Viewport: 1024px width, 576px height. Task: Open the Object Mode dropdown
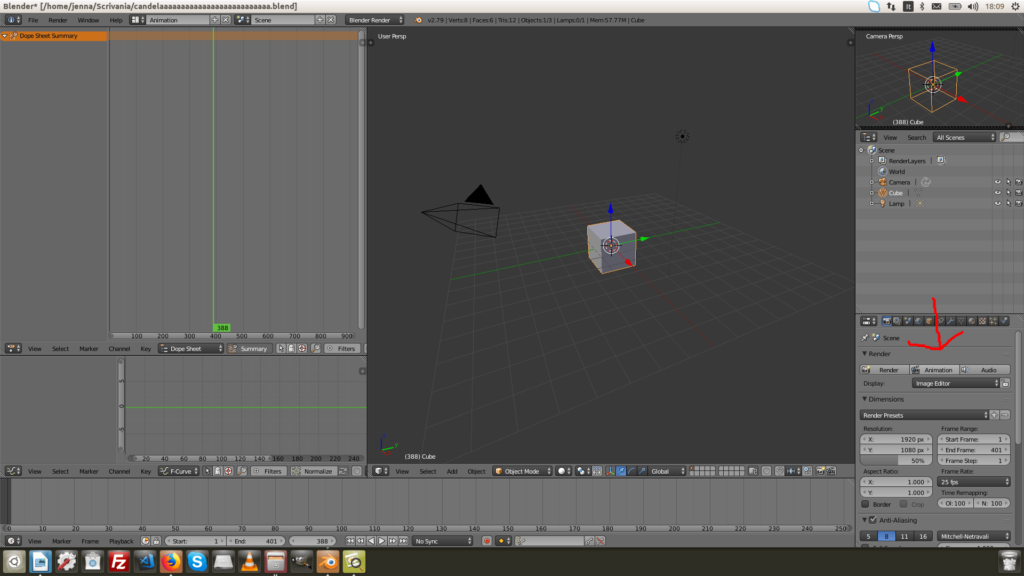(x=523, y=471)
